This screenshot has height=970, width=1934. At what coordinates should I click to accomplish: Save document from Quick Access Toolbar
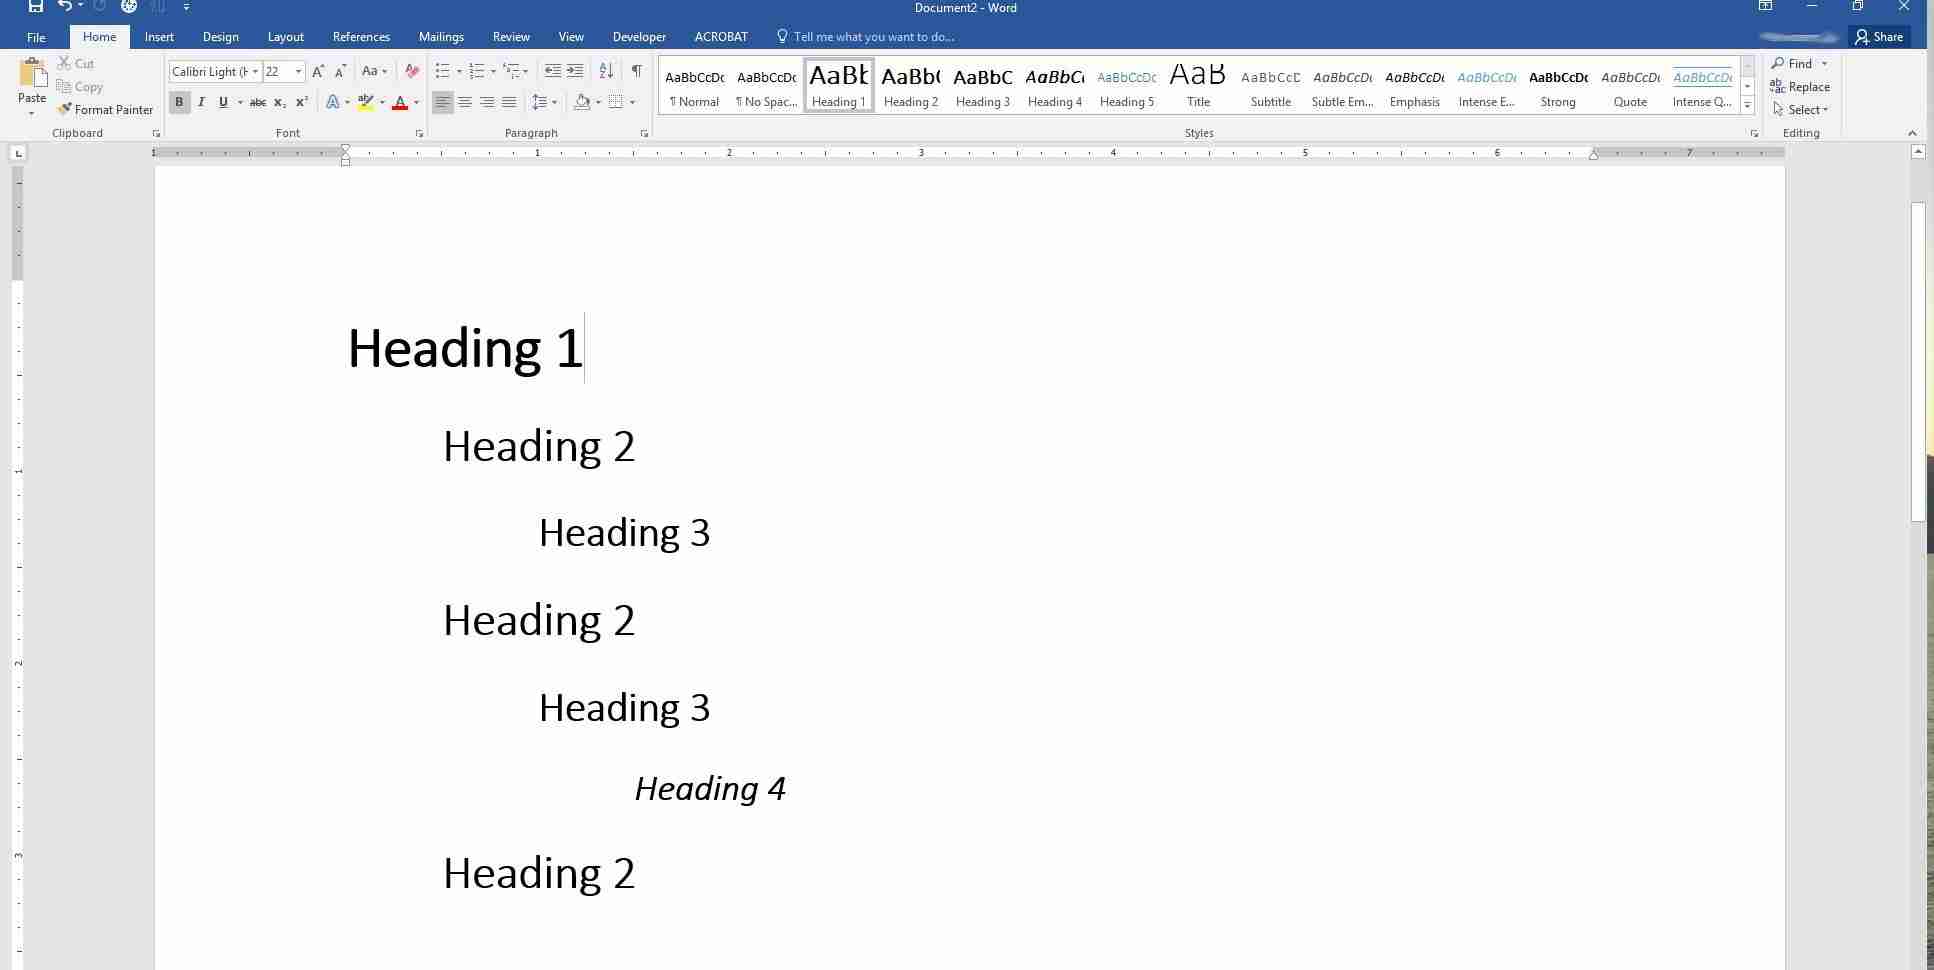[35, 7]
